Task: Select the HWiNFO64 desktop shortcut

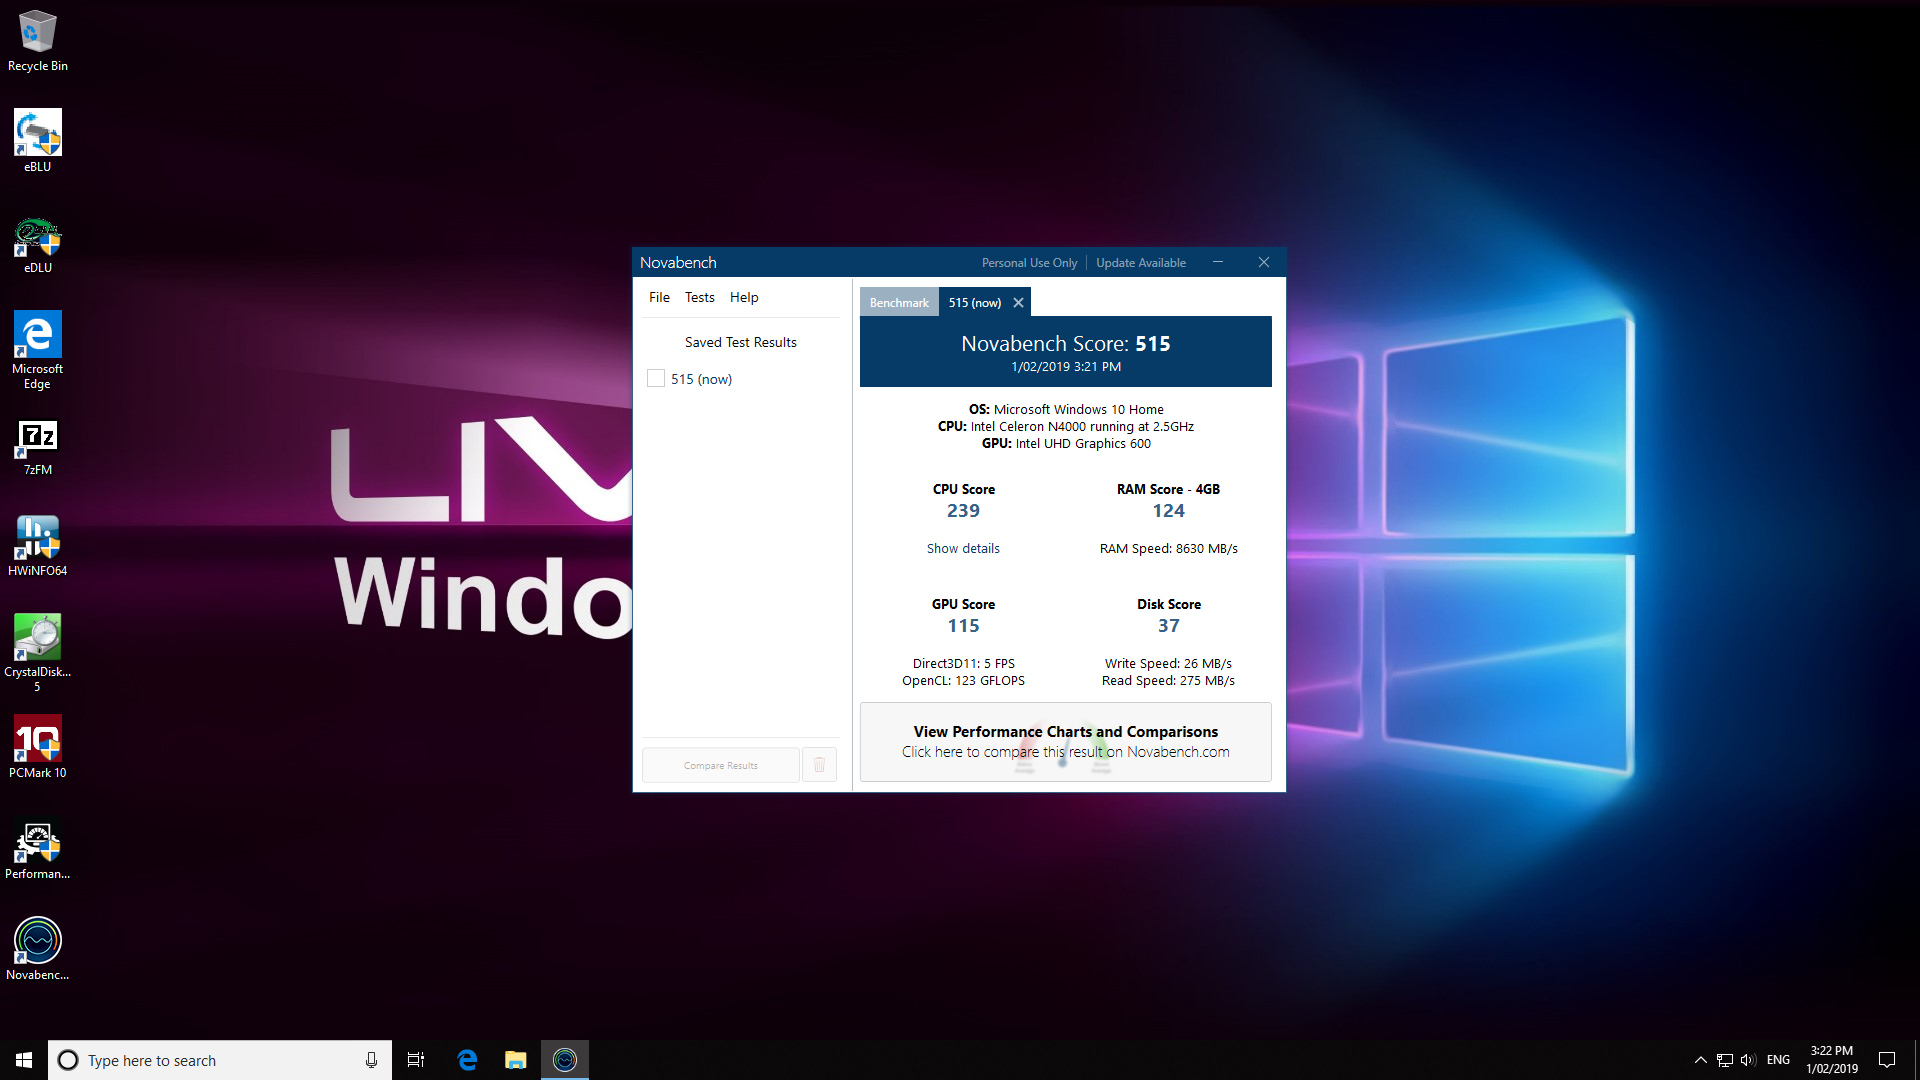Action: (x=38, y=546)
